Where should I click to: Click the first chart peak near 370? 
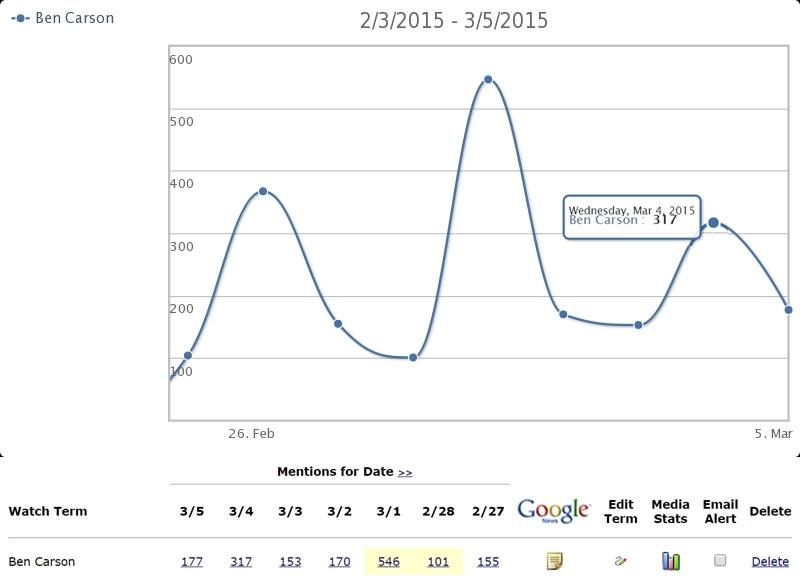tap(263, 191)
